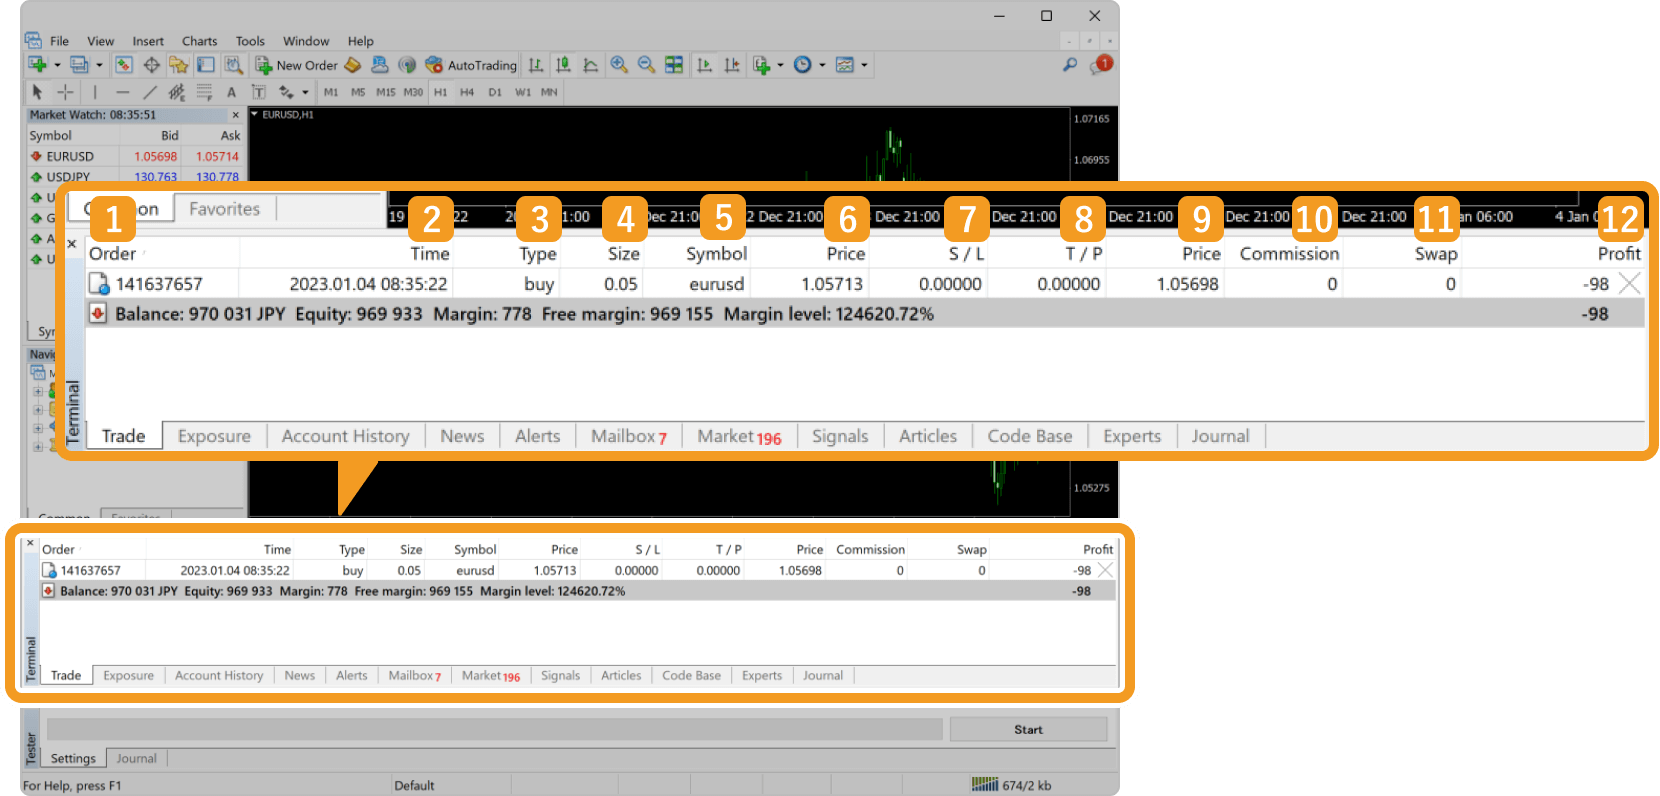Select the Crosshair tool
The height and width of the screenshot is (796, 1660).
tap(65, 92)
